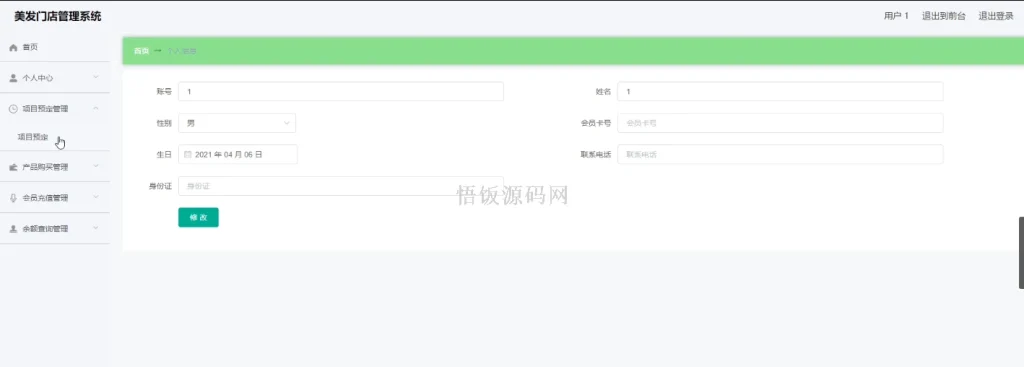The height and width of the screenshot is (367, 1024).
Task: Open the 余额查询管理 sidebar menu
Action: [55, 229]
